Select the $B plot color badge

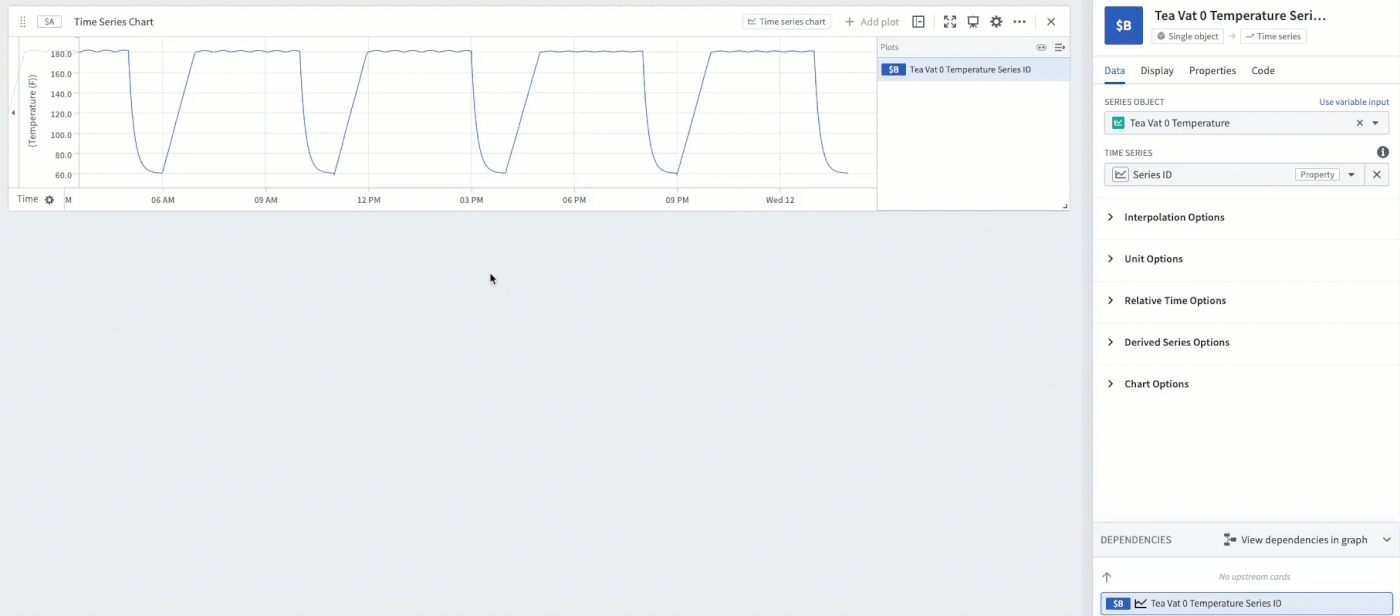coord(892,70)
